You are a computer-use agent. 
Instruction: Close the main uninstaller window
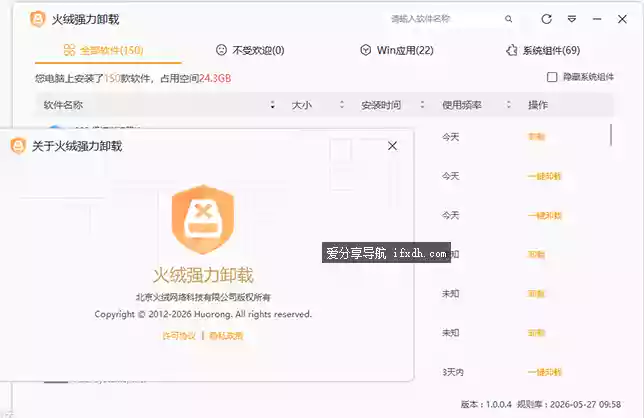point(622,19)
